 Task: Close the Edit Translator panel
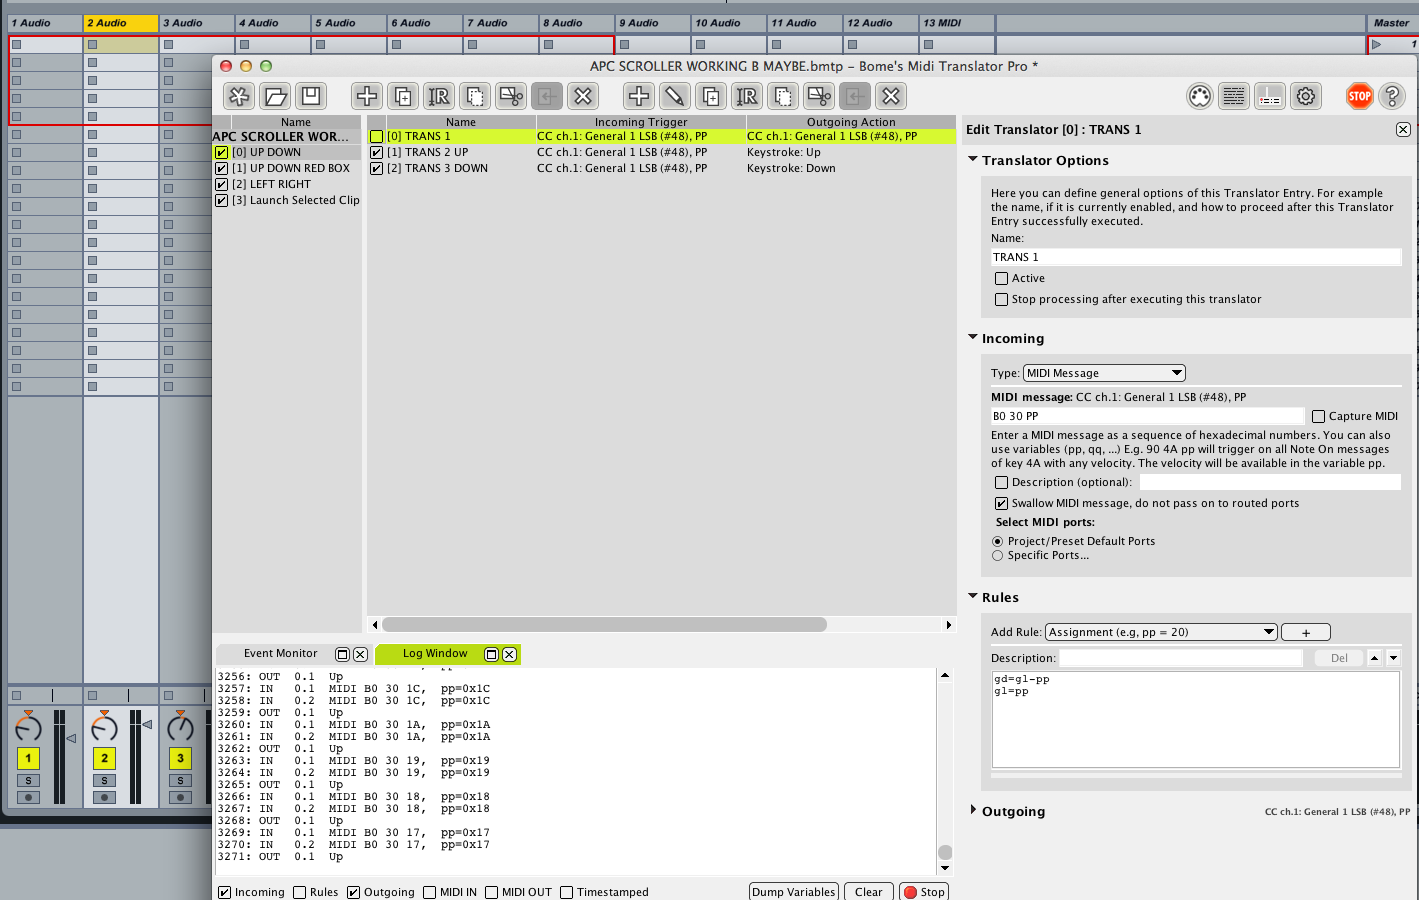tap(1403, 130)
